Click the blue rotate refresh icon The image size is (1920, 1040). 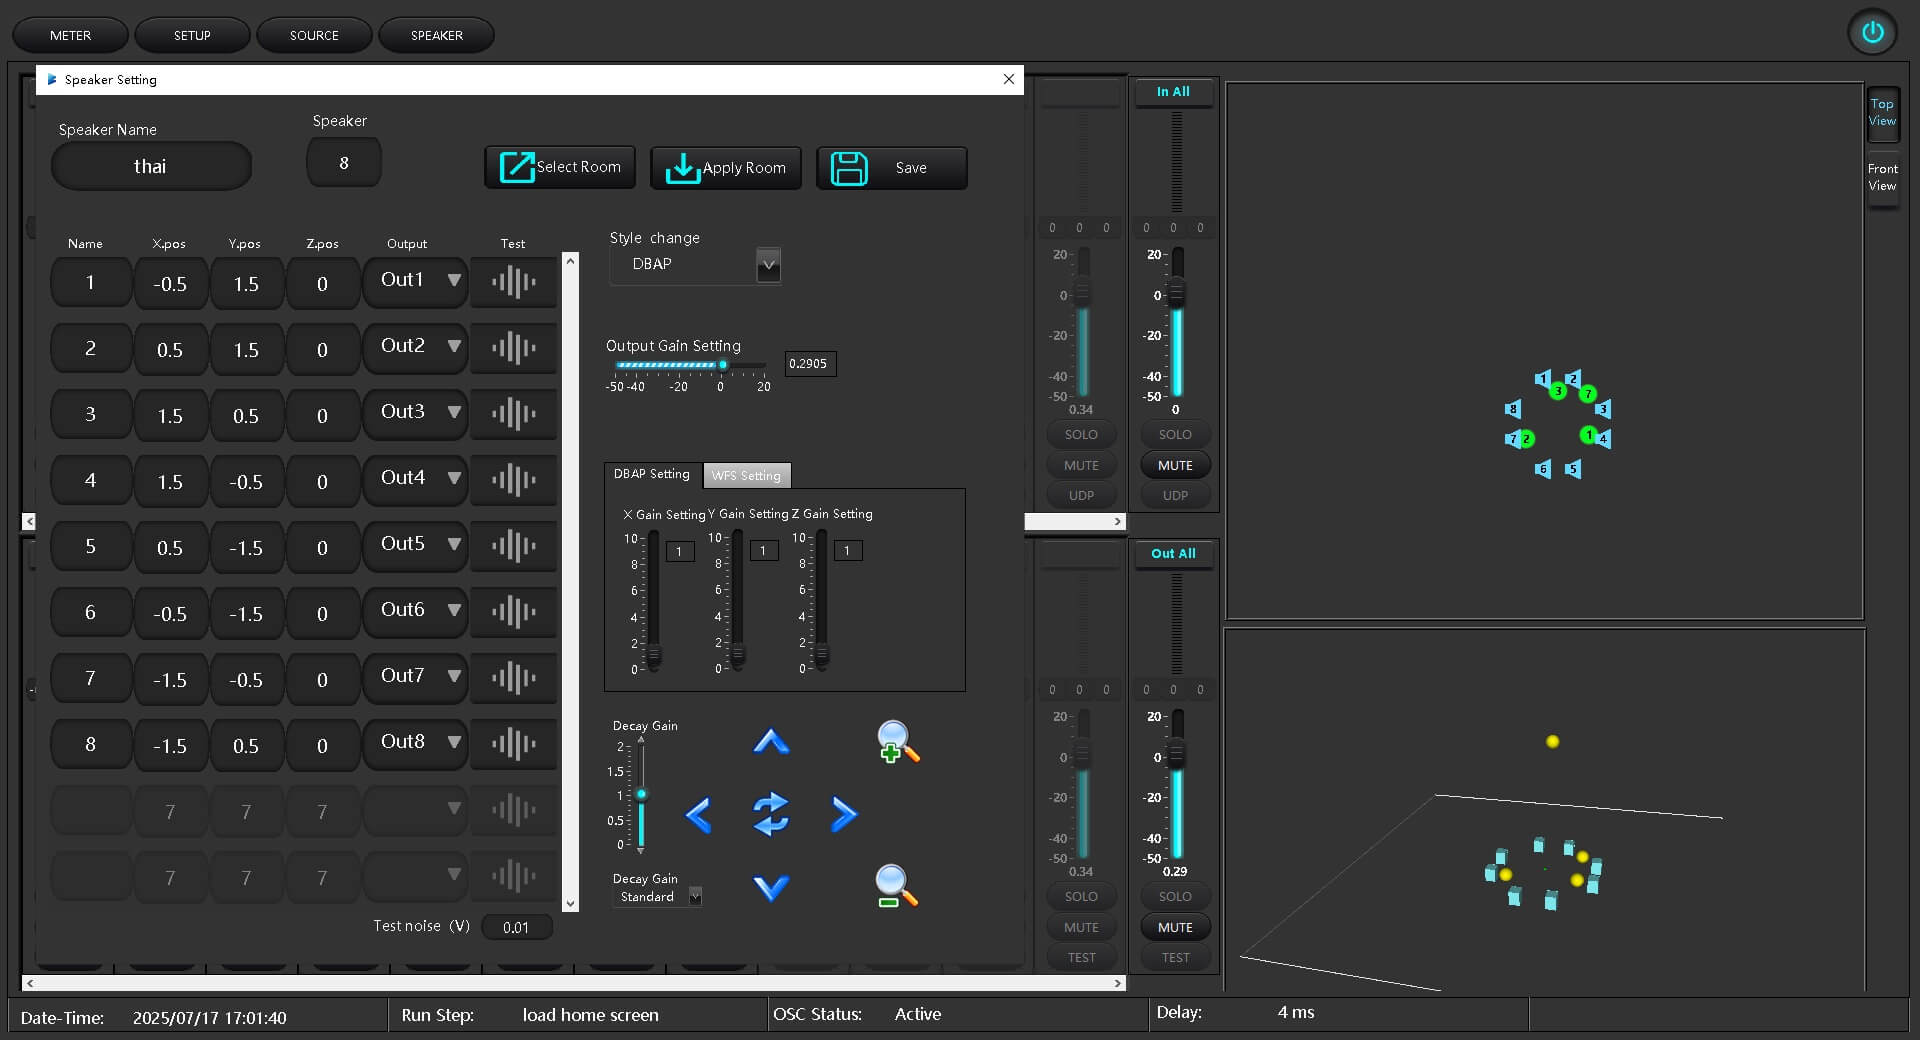pyautogui.click(x=770, y=814)
